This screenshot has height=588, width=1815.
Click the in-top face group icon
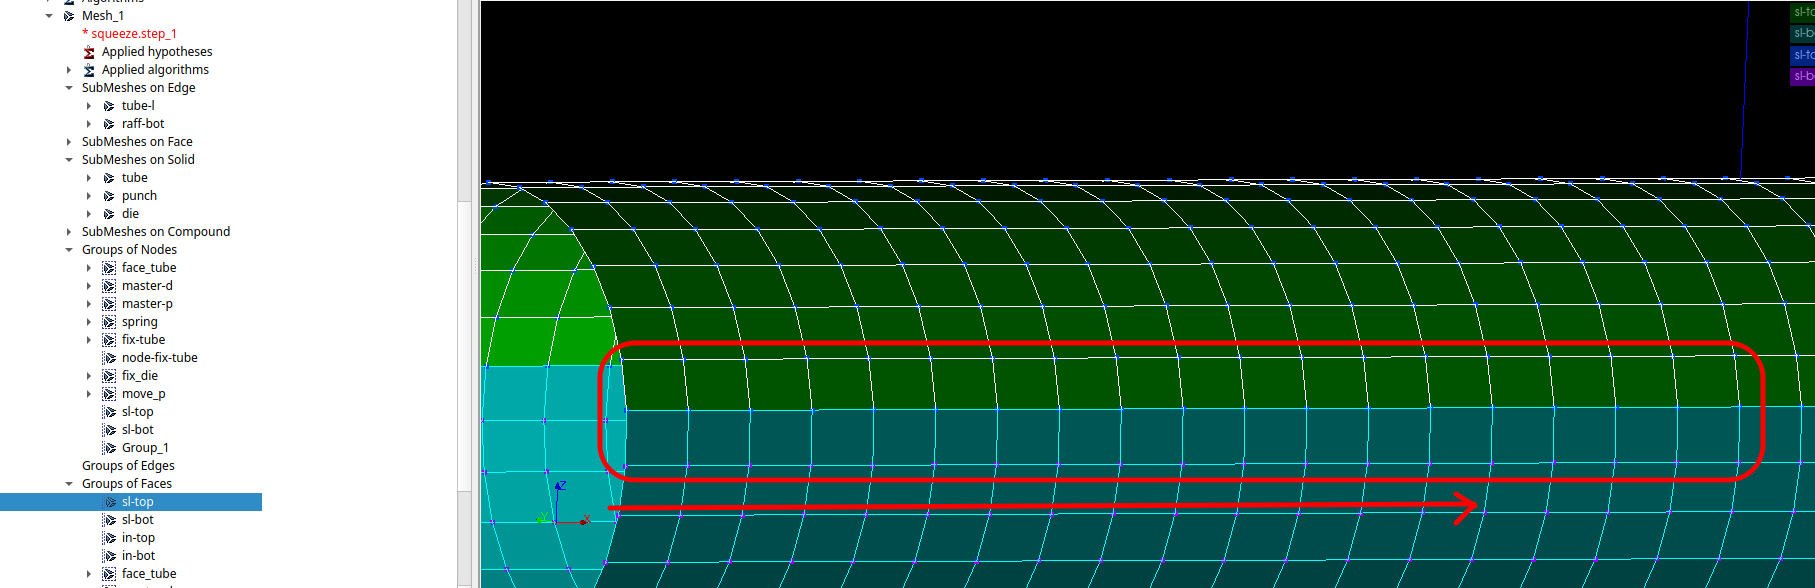tap(109, 538)
